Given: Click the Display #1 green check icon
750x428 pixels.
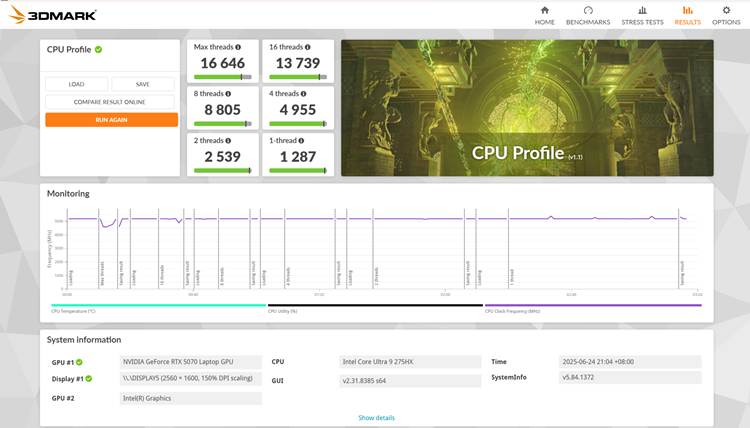Looking at the screenshot, I should [x=88, y=378].
